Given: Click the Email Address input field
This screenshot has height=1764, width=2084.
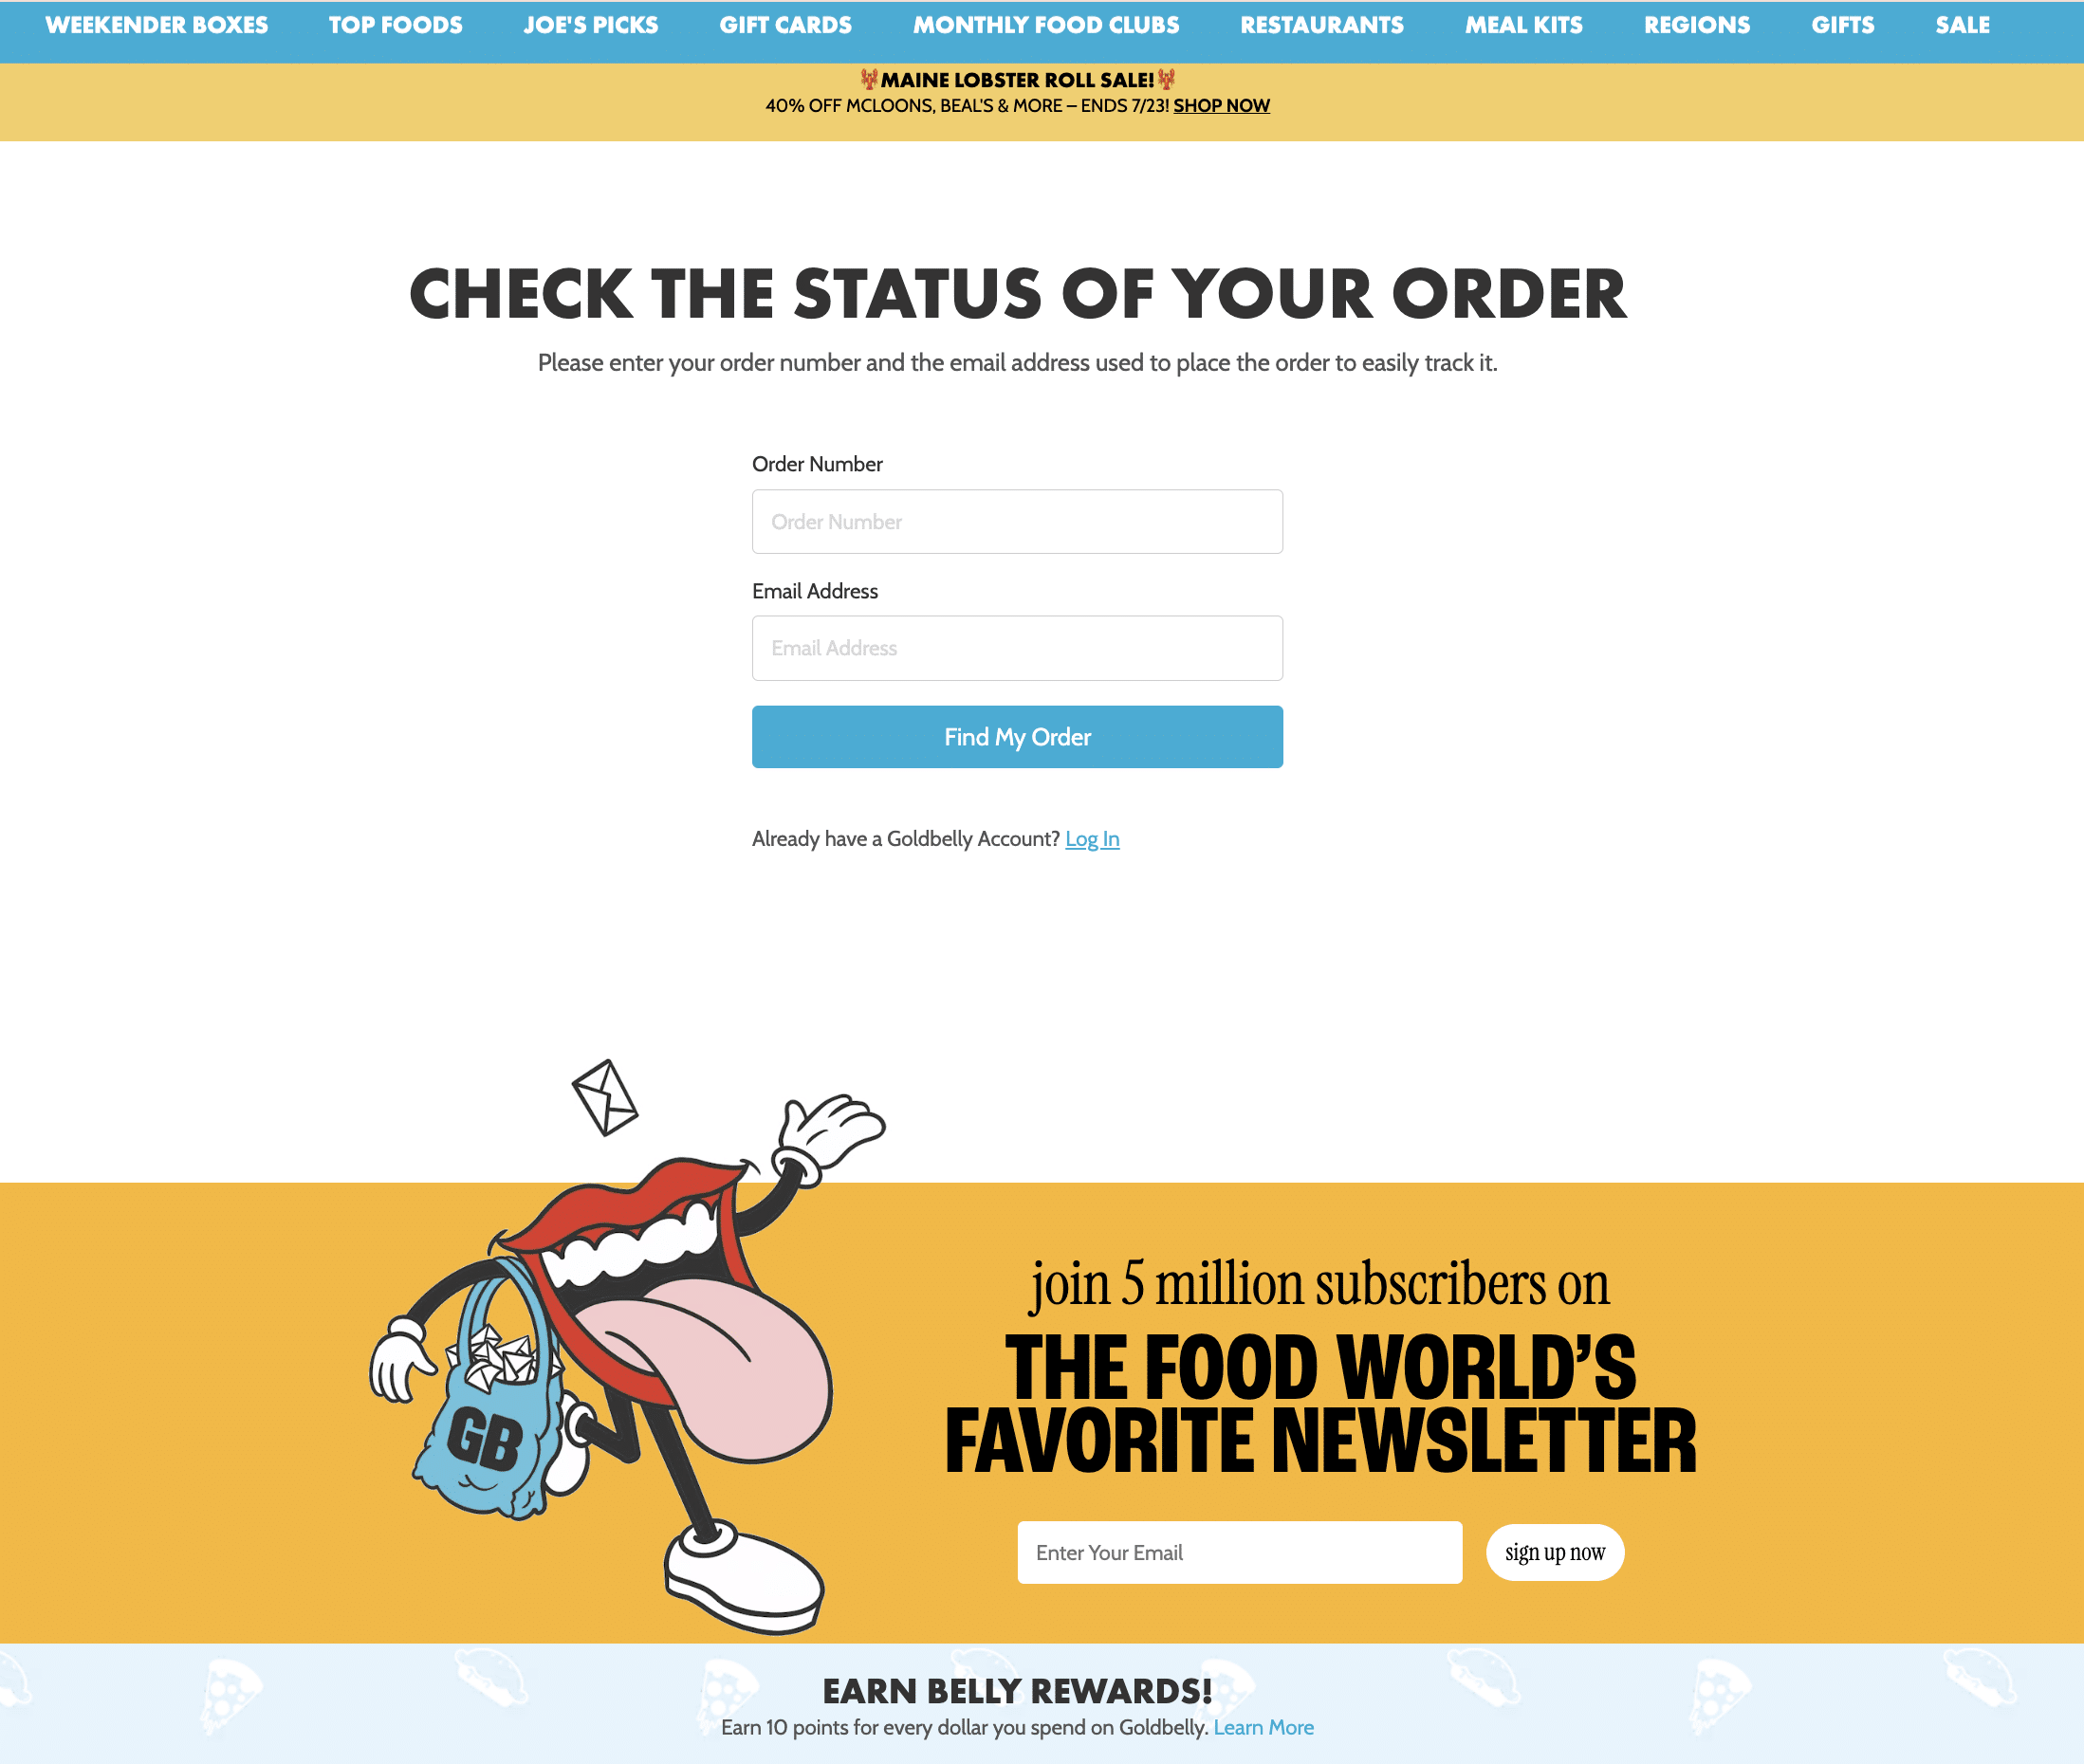Looking at the screenshot, I should 1017,648.
